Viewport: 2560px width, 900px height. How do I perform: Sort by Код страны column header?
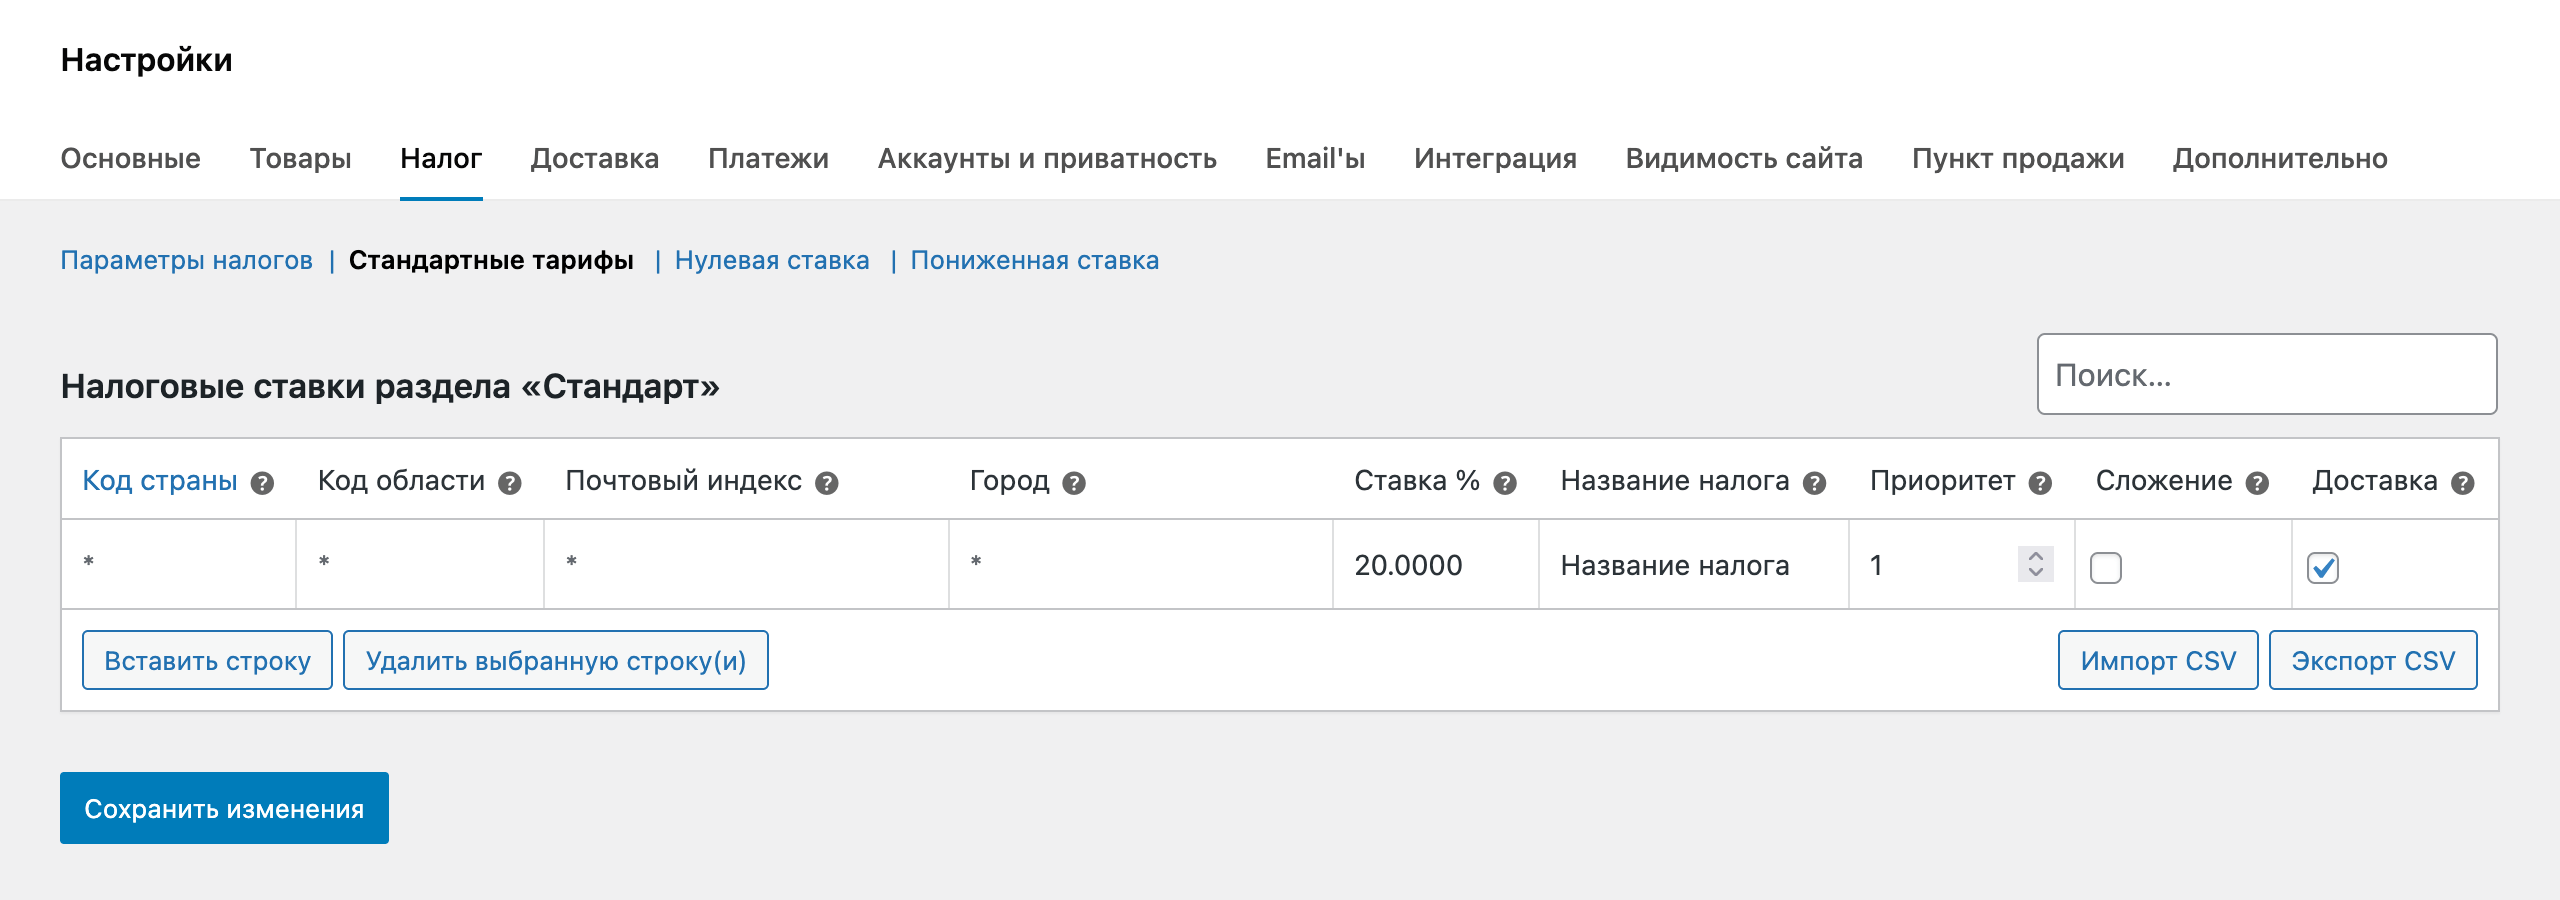coord(160,481)
